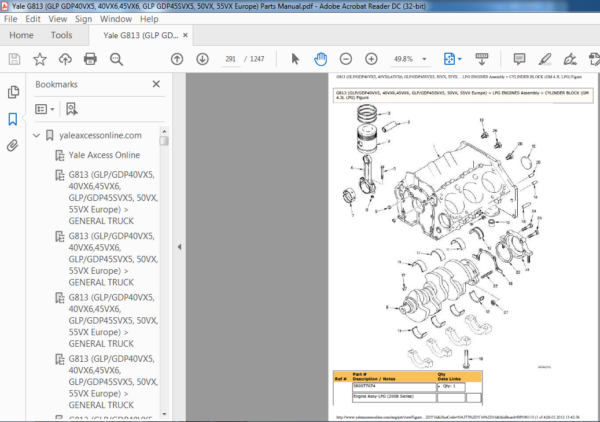Click the zoom percentage field 49.8%

[x=403, y=59]
